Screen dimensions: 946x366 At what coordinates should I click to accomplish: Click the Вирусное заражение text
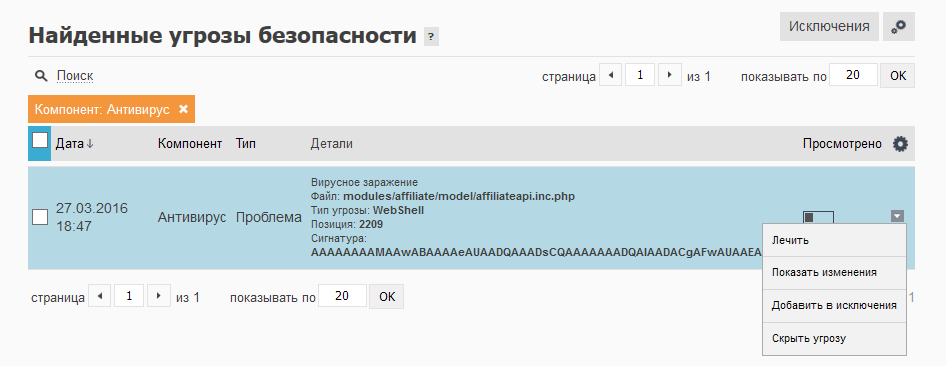(x=364, y=183)
